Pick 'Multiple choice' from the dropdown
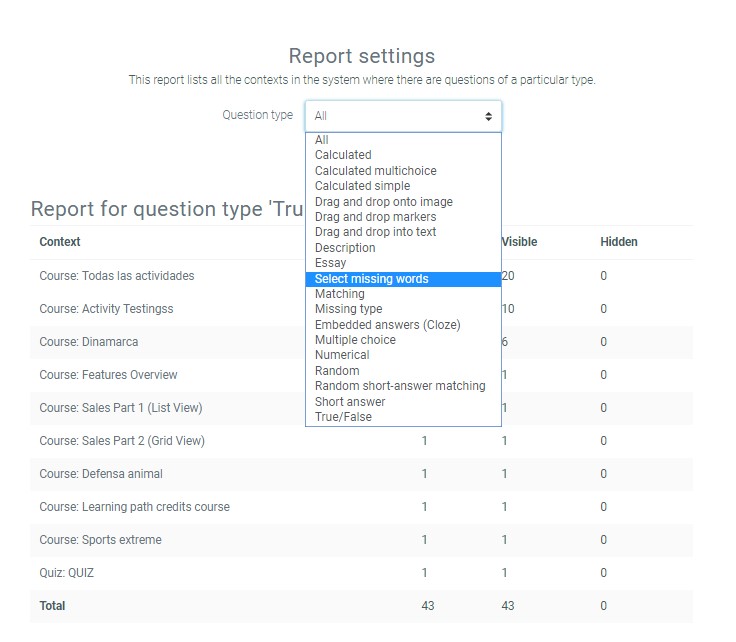Screen dimensions: 736x642 [355, 340]
